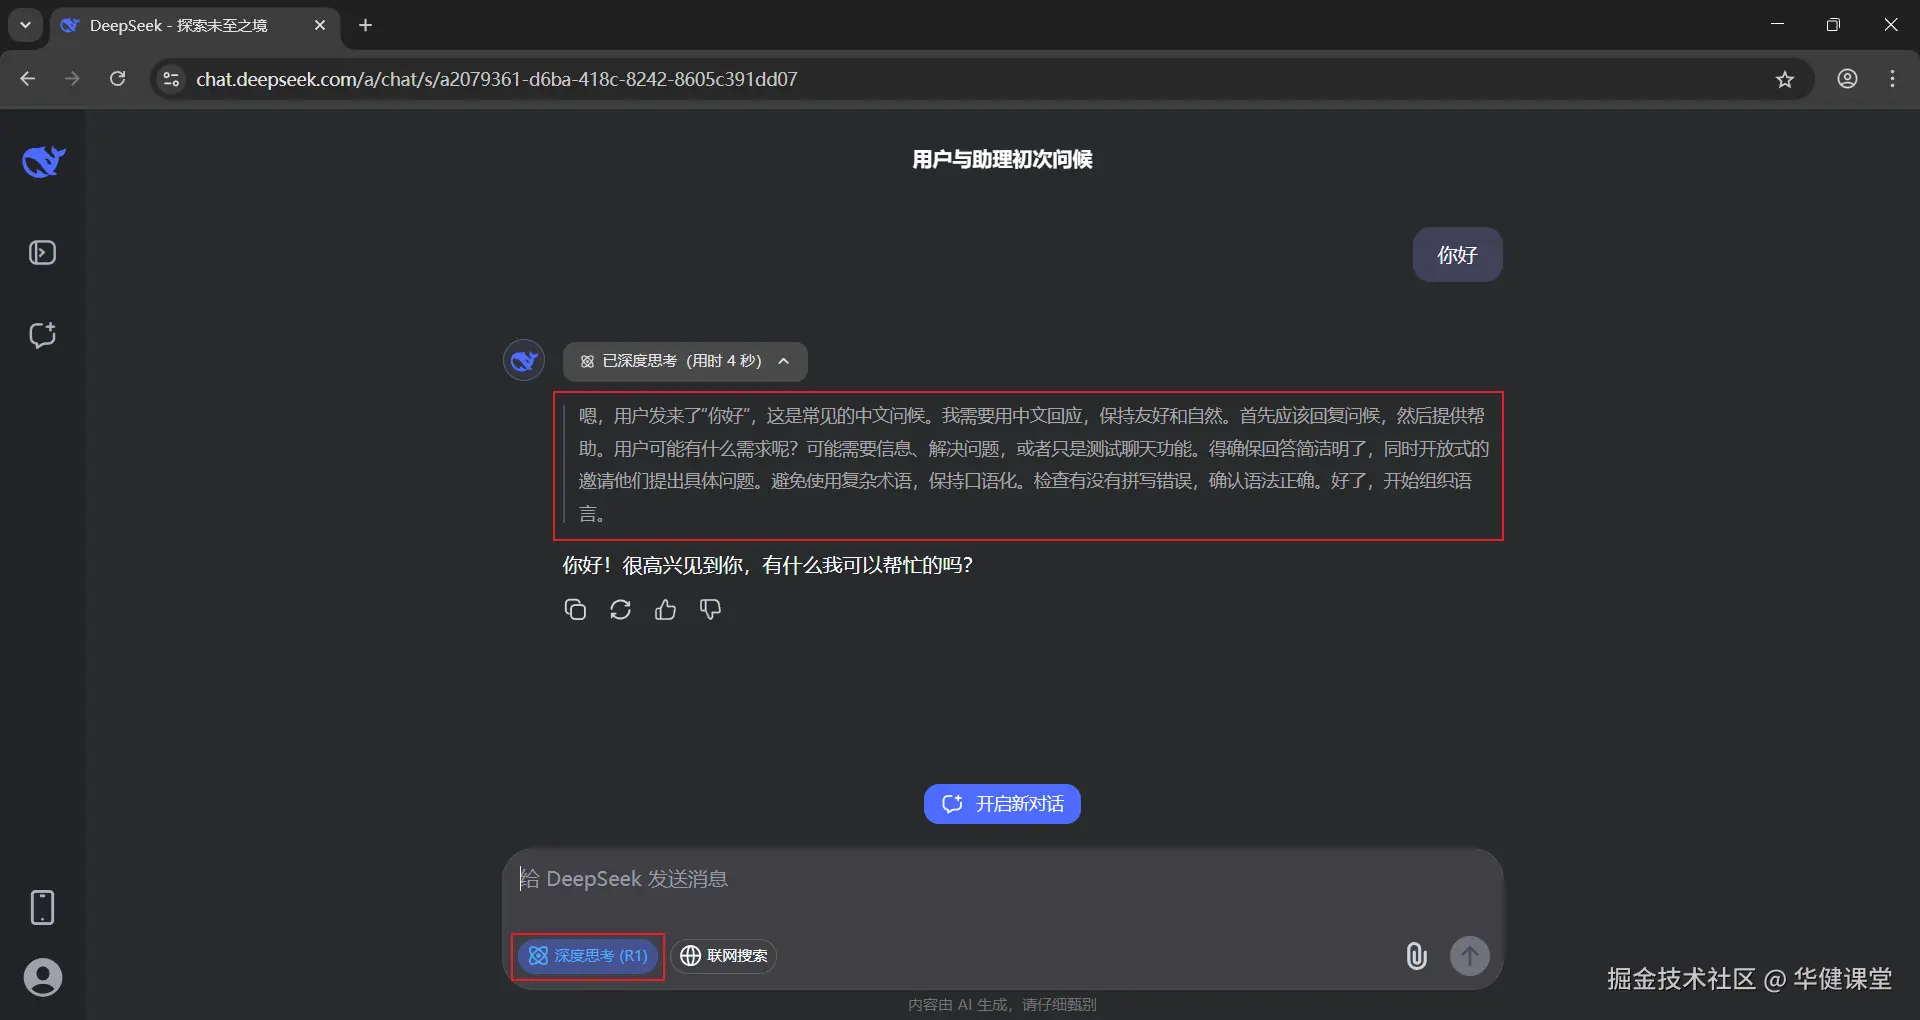Open a new browser tab
The image size is (1920, 1020).
point(365,25)
